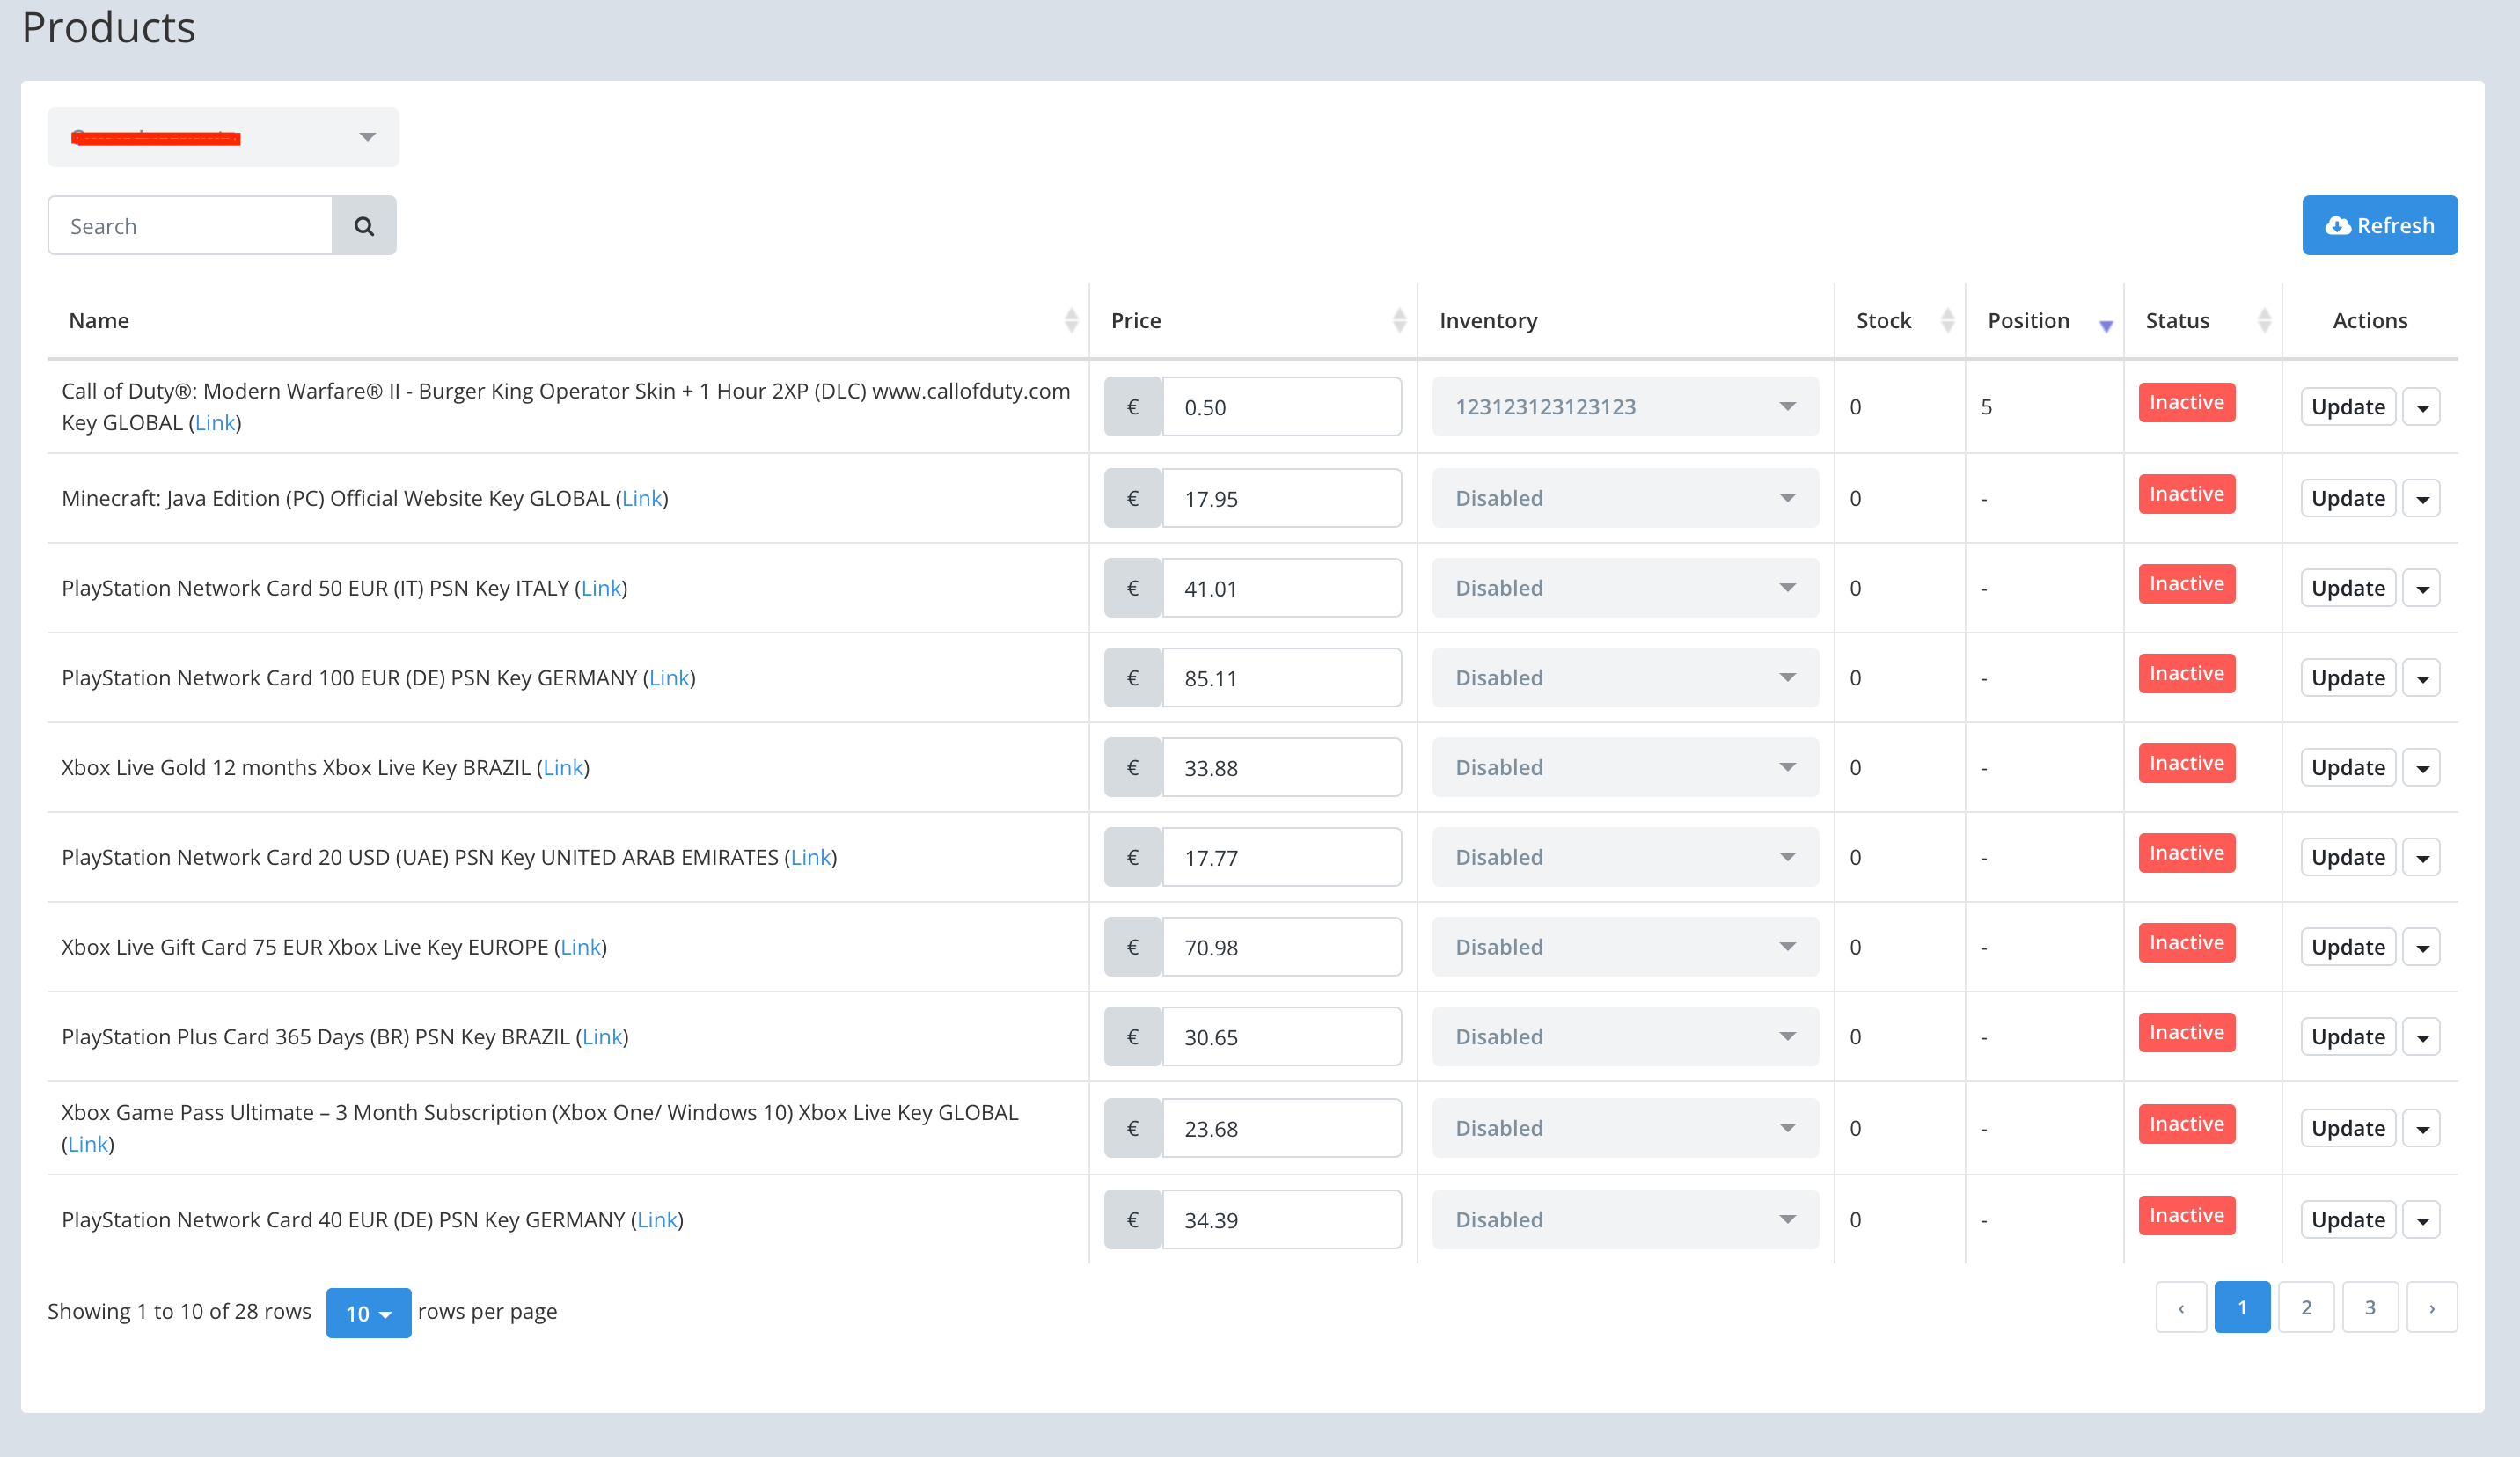
Task: Expand action caret for Minecraft row
Action: [x=2422, y=498]
